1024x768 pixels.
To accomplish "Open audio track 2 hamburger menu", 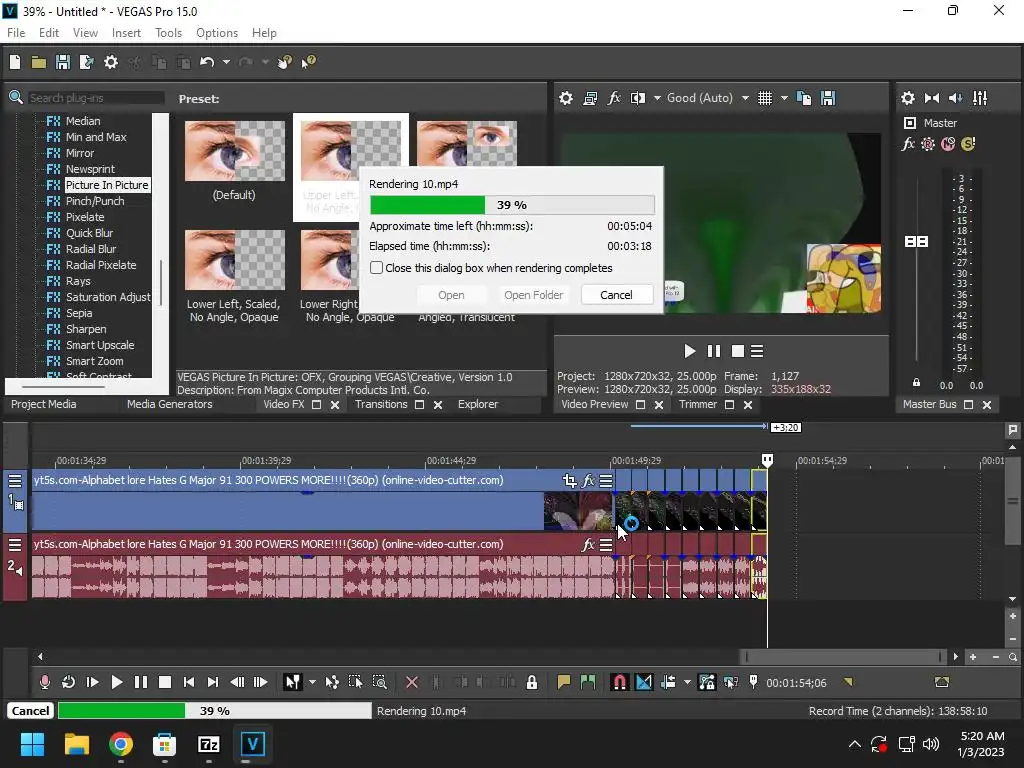I will pyautogui.click(x=14, y=545).
